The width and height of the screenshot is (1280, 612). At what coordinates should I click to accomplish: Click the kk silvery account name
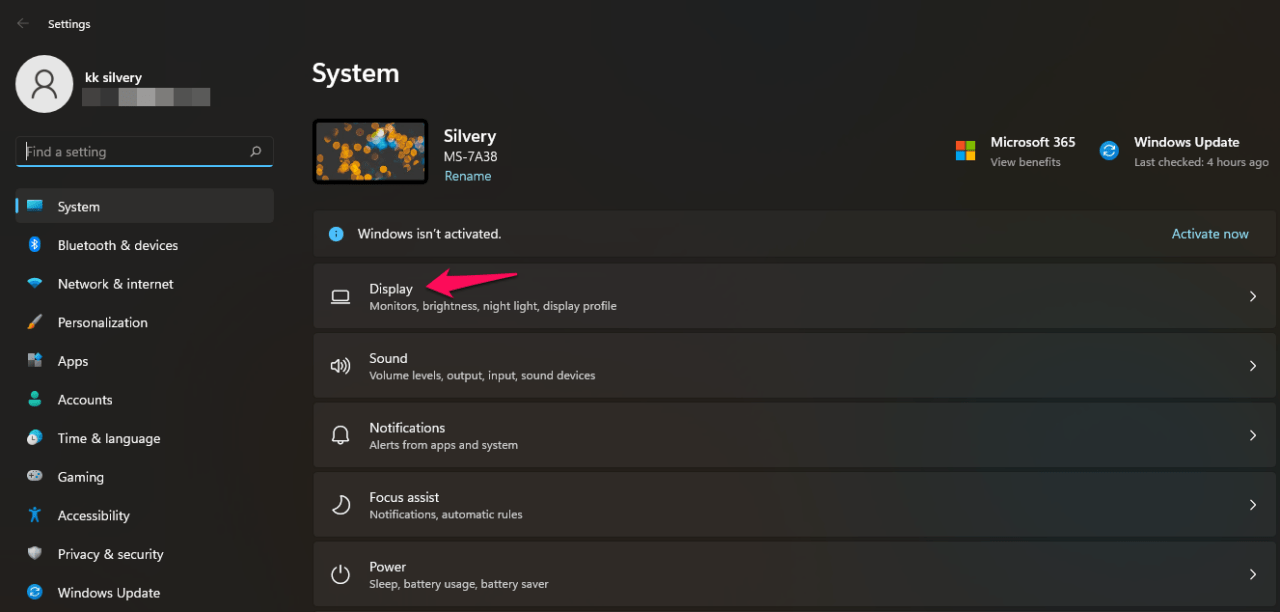click(113, 77)
